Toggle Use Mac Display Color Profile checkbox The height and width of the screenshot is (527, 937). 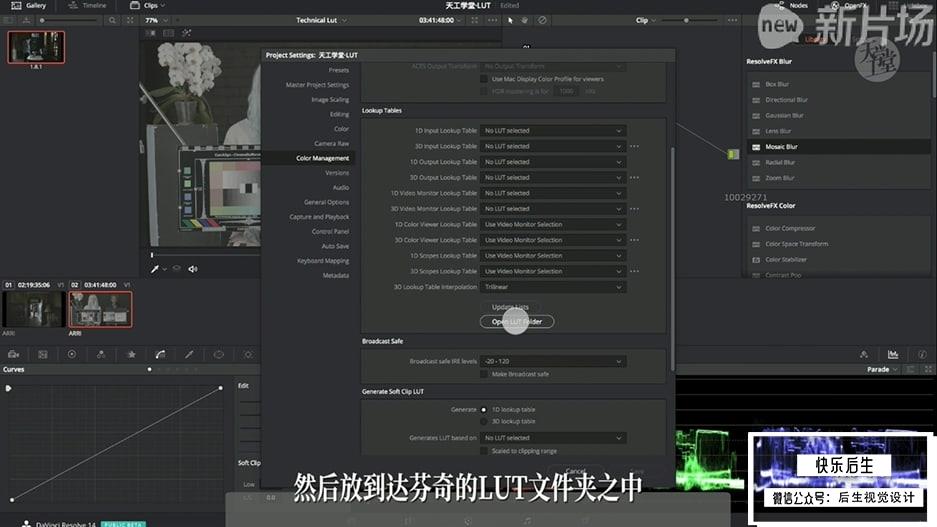pyautogui.click(x=484, y=79)
